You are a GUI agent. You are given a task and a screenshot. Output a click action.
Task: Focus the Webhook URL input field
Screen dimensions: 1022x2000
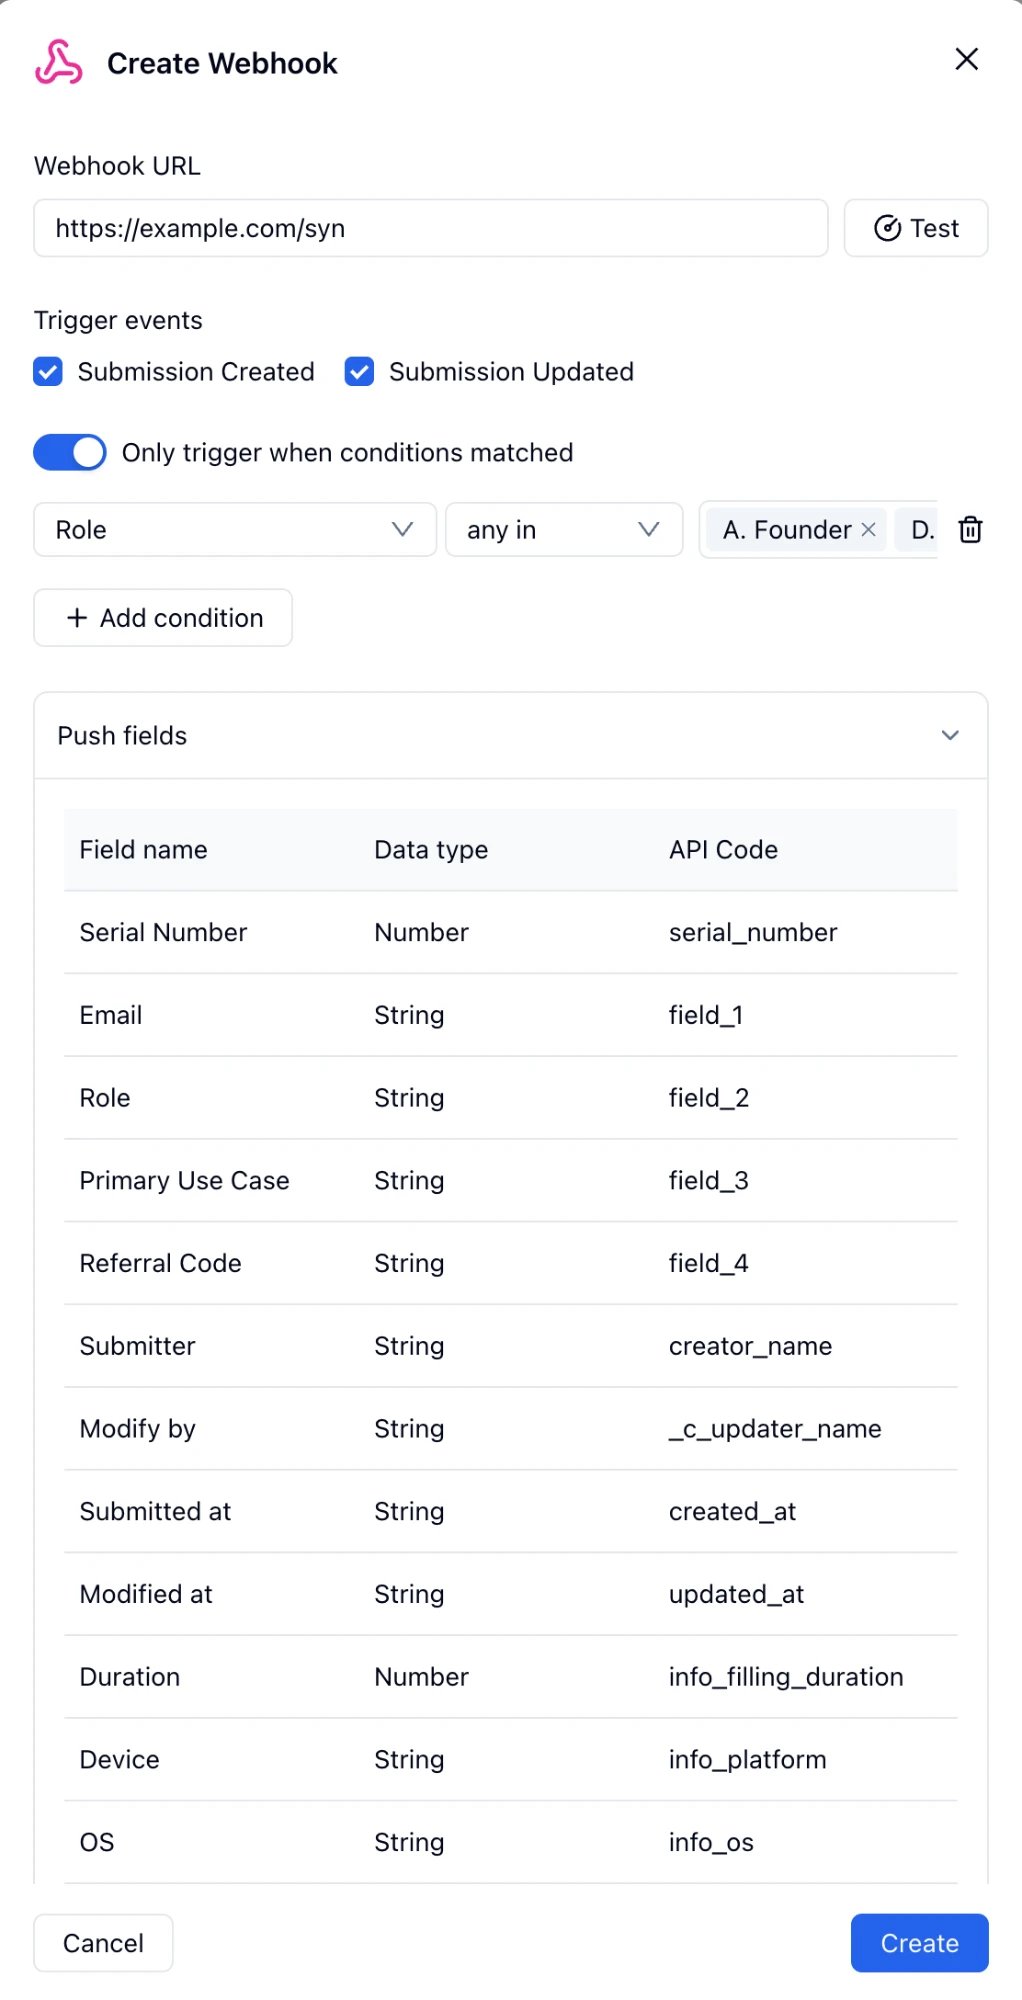click(x=431, y=228)
